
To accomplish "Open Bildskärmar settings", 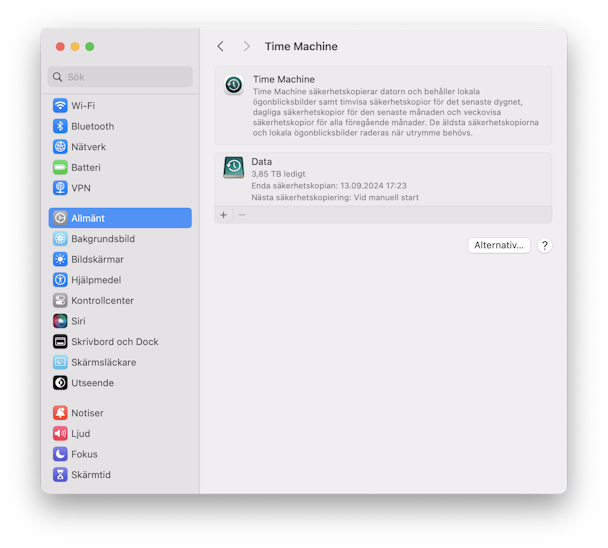I will tap(120, 259).
